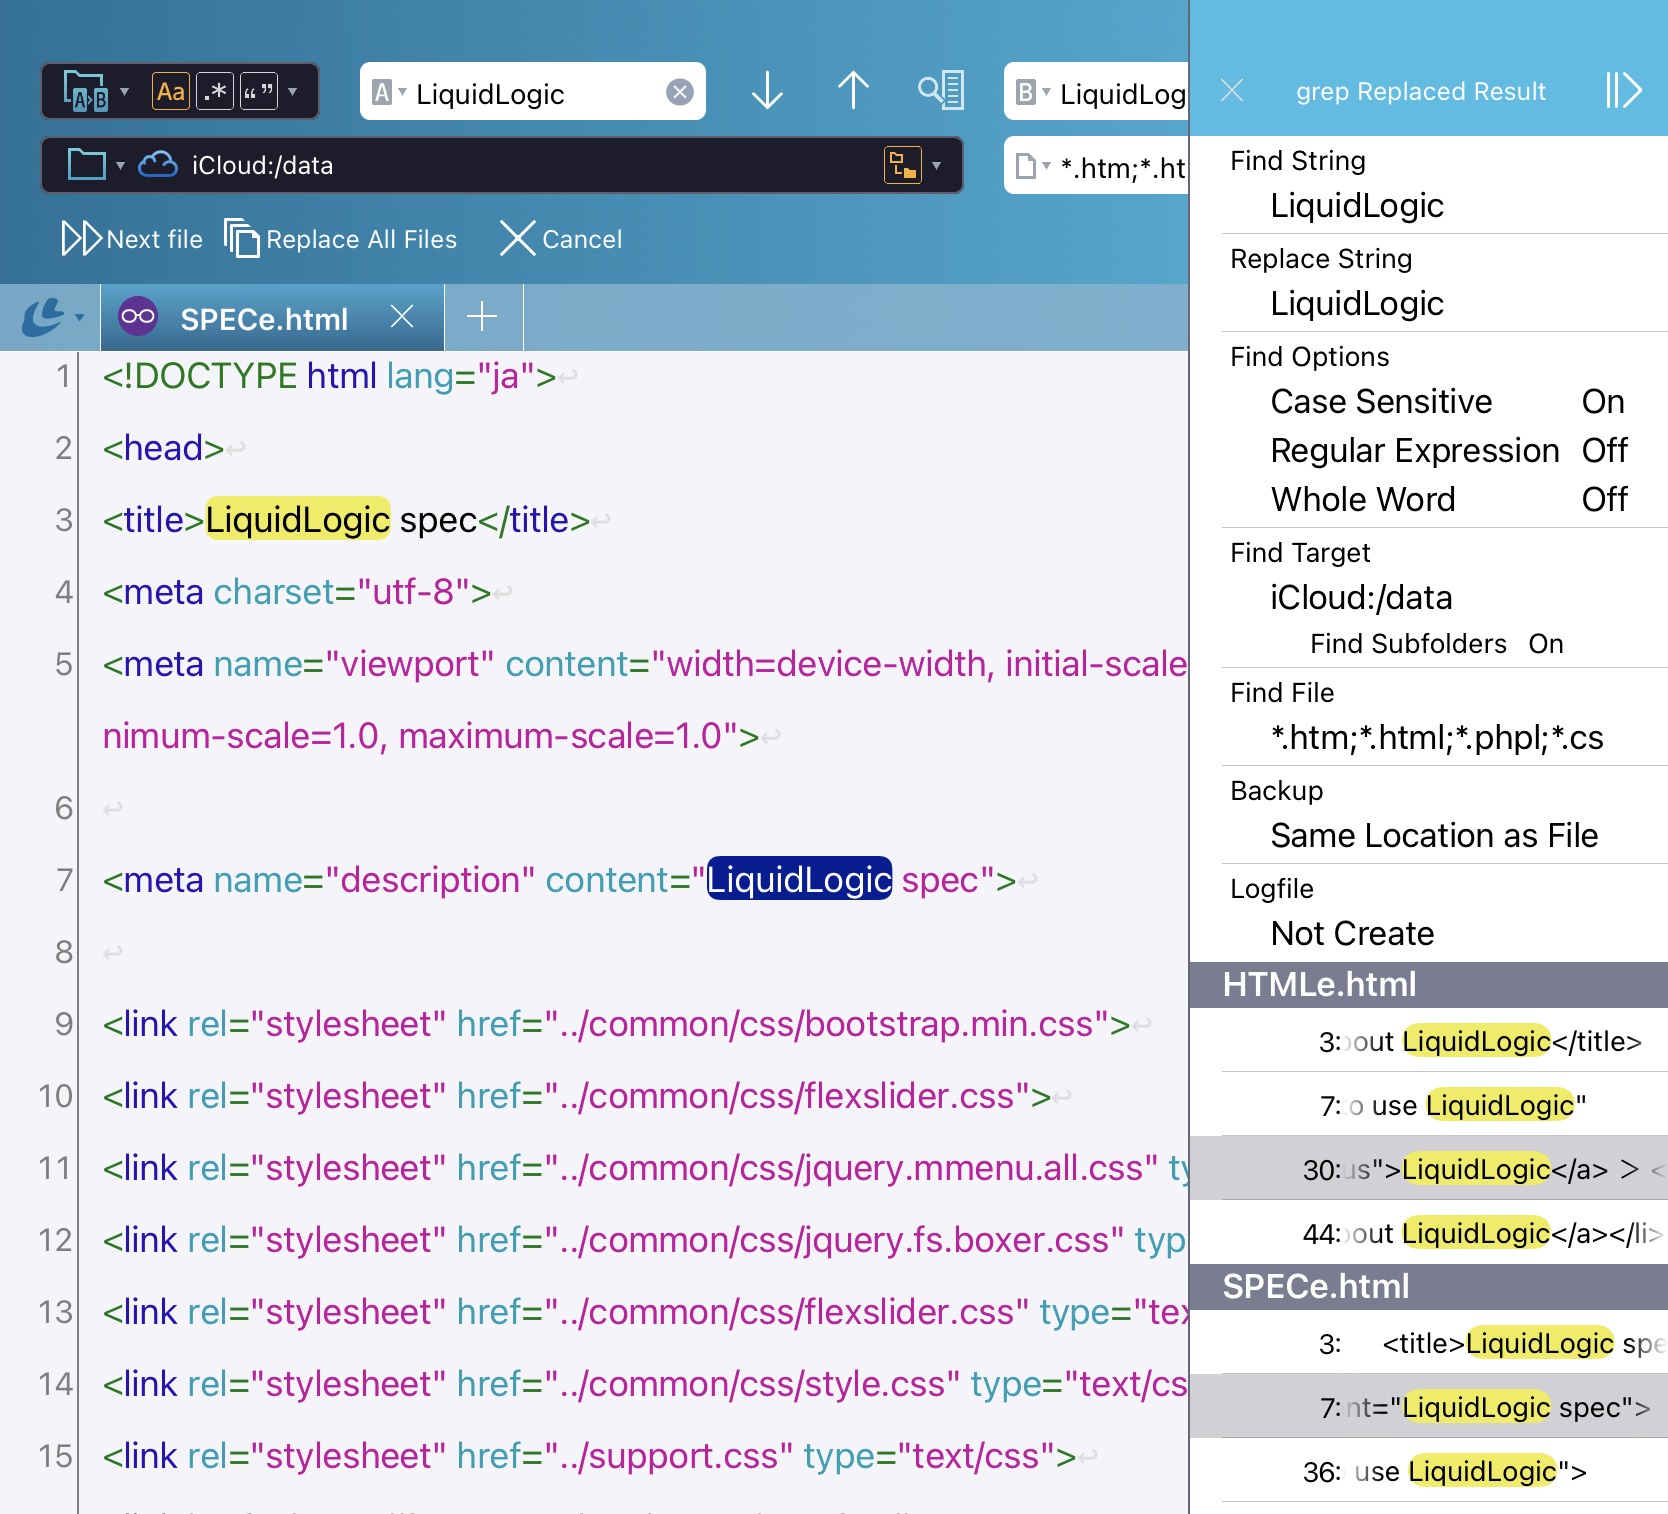The image size is (1668, 1514).
Task: Open the subfolder options dropdown arrow
Action: coord(937,165)
